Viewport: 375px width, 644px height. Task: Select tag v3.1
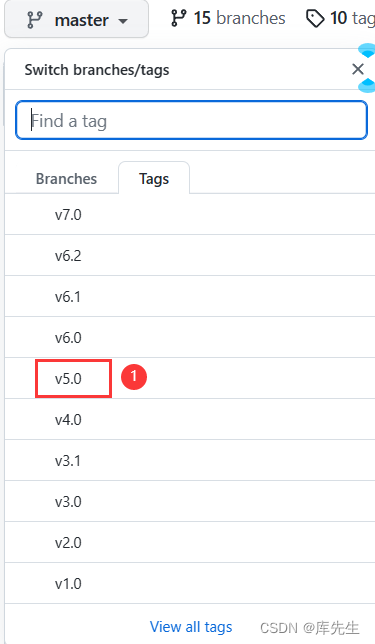tap(190, 460)
